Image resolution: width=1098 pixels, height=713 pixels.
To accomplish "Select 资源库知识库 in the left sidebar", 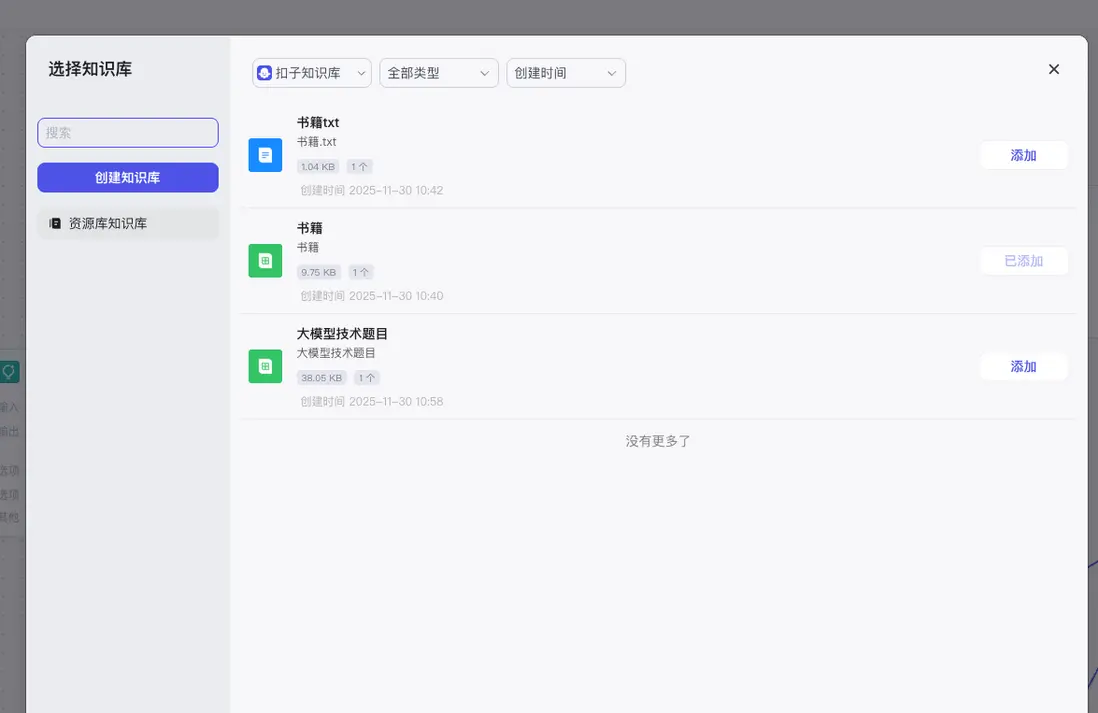I will [127, 223].
